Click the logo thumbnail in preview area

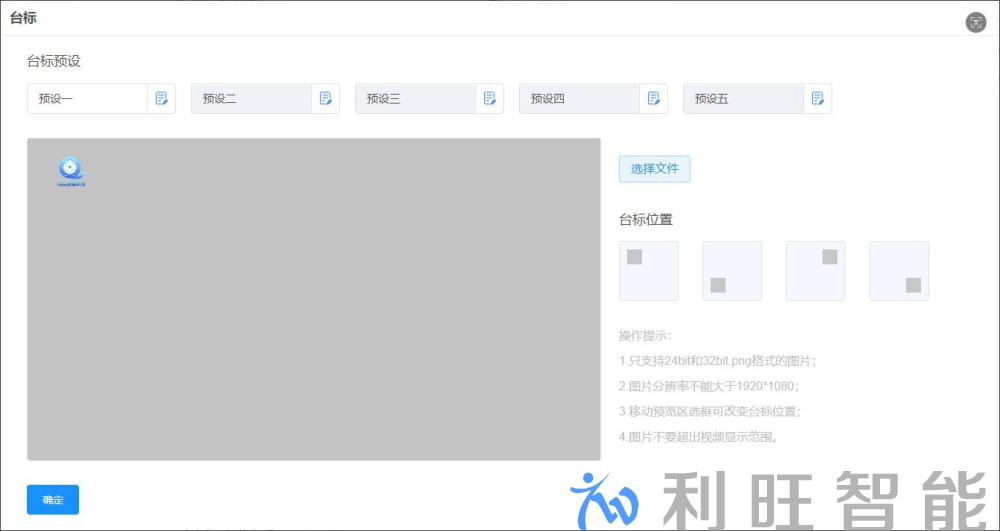click(x=71, y=172)
